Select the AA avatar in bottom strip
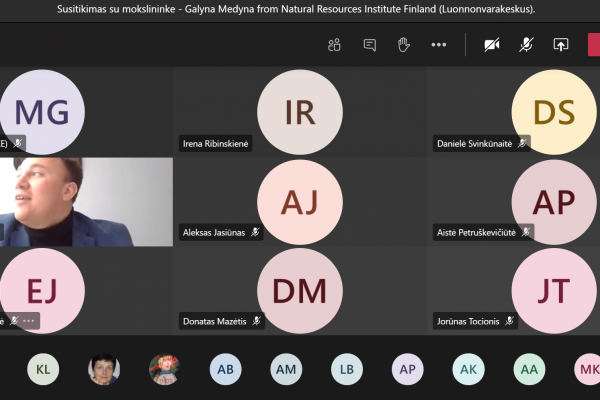Screen dimensions: 600x400 click(x=529, y=369)
